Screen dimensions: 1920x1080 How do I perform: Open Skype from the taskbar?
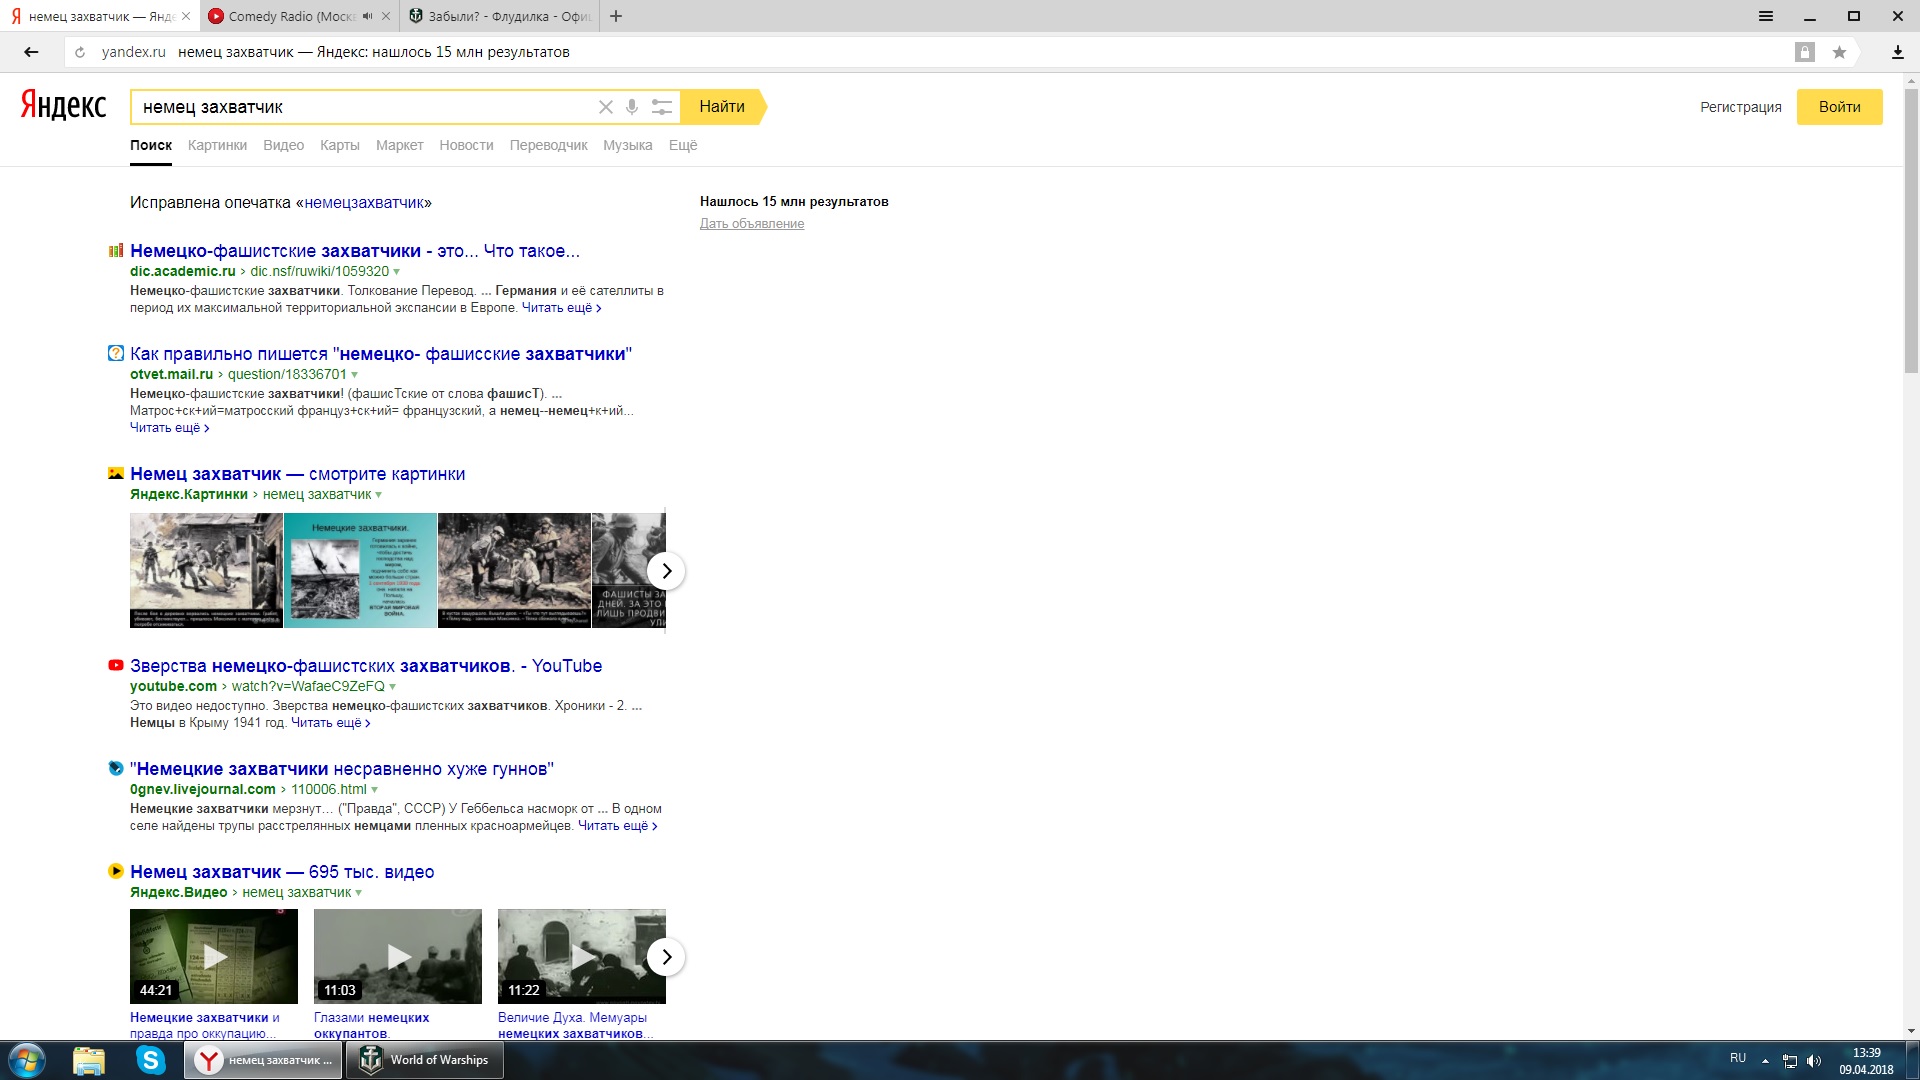[151, 1060]
